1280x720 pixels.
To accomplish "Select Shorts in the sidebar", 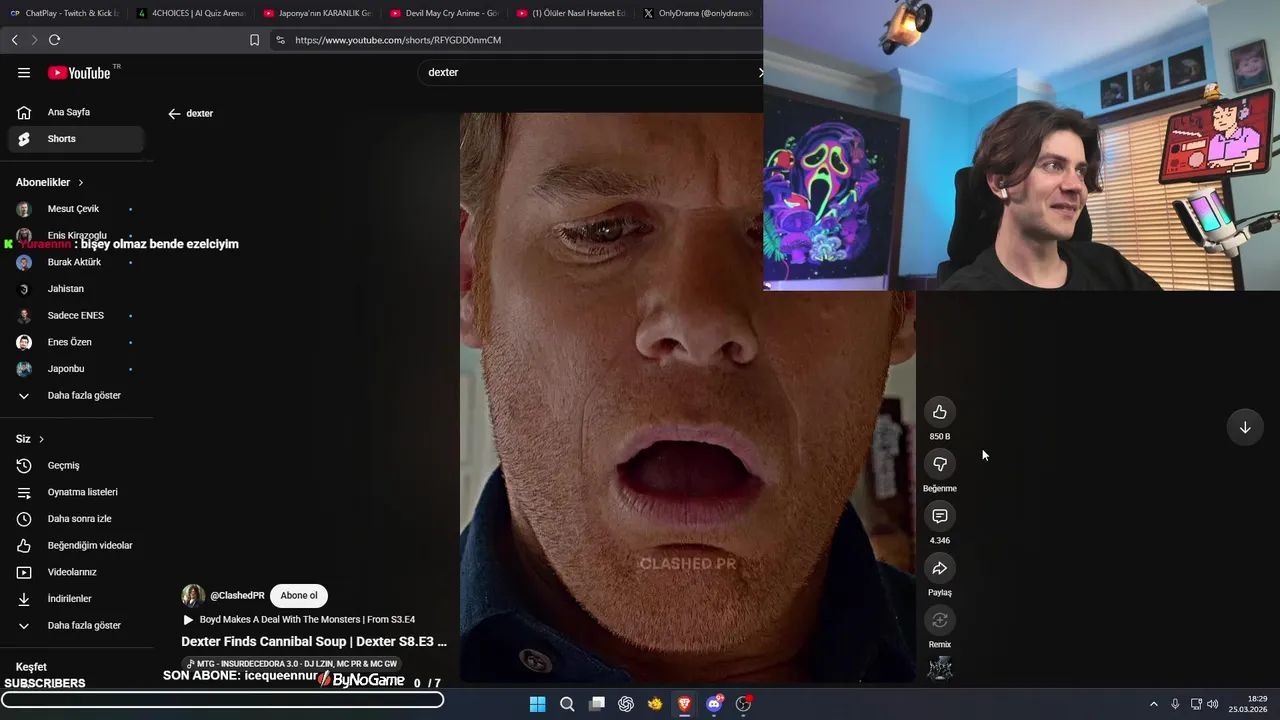I will coord(77,139).
